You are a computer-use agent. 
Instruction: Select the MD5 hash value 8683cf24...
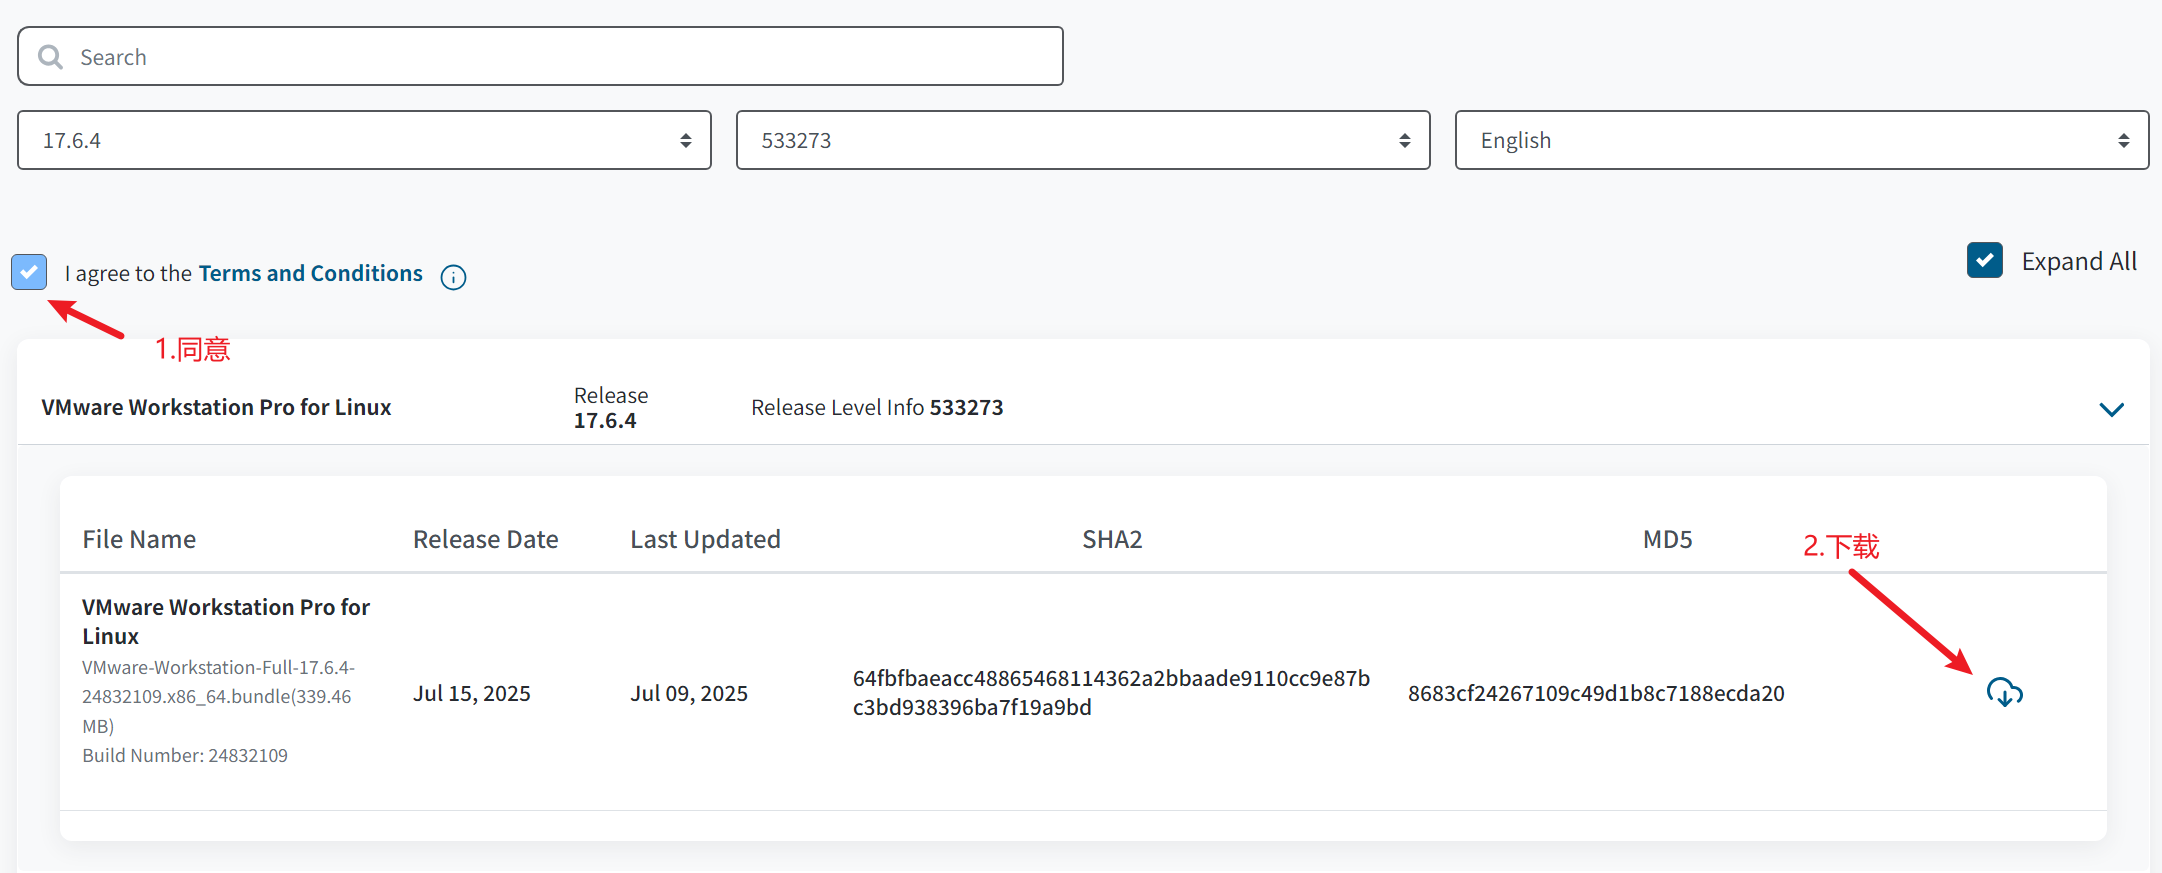(x=1596, y=693)
